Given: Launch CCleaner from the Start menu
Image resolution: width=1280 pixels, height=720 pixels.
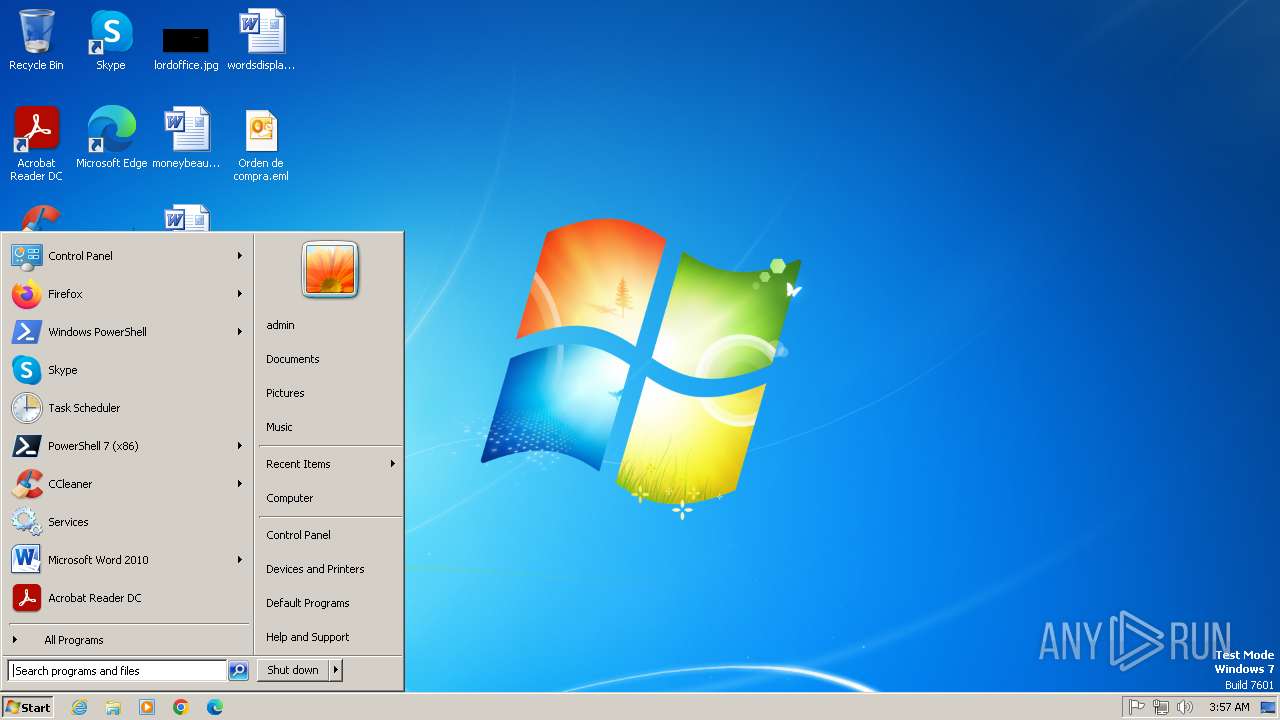Looking at the screenshot, I should point(128,484).
